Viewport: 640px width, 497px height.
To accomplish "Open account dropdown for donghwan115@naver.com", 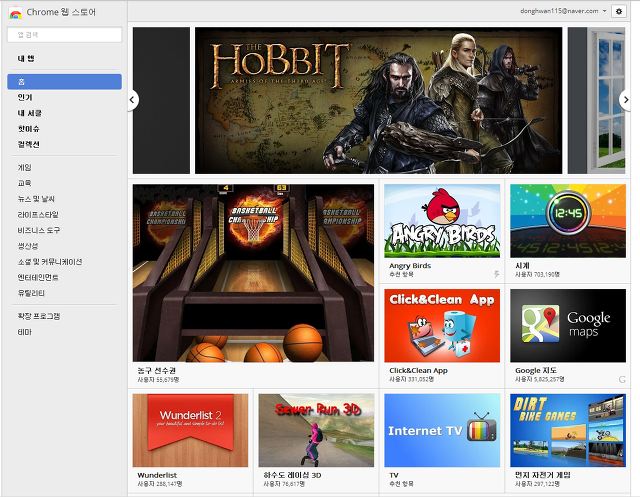I will [563, 11].
